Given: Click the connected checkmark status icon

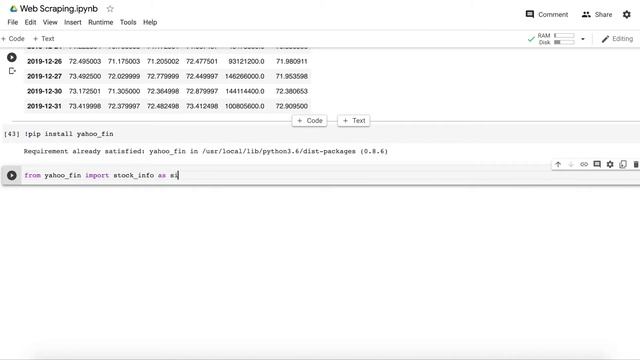Looking at the screenshot, I should [531, 39].
